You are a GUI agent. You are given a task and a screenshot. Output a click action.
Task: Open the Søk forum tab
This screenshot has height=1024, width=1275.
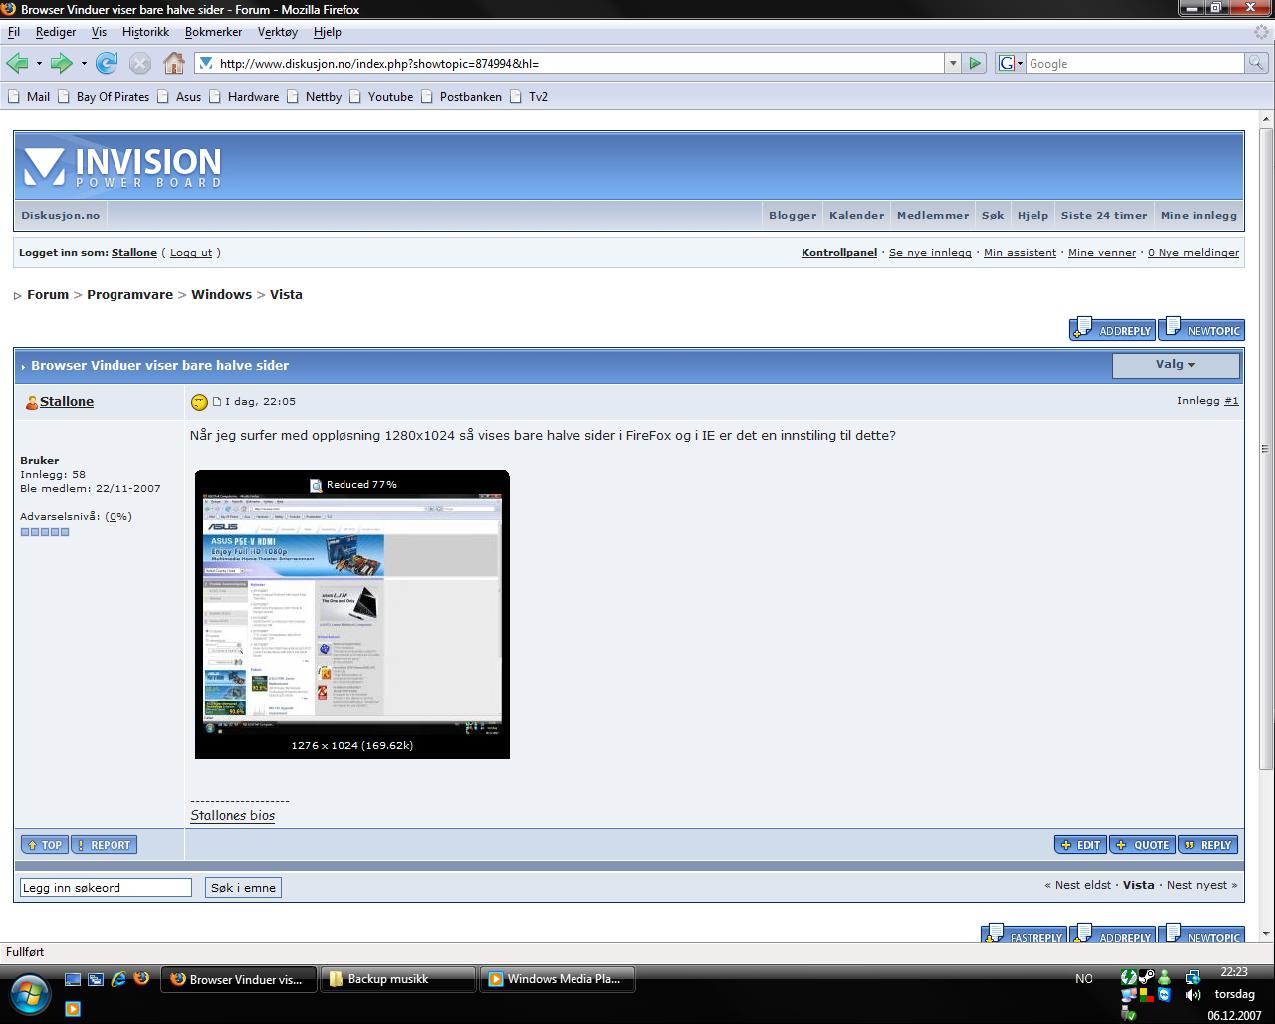pos(993,215)
